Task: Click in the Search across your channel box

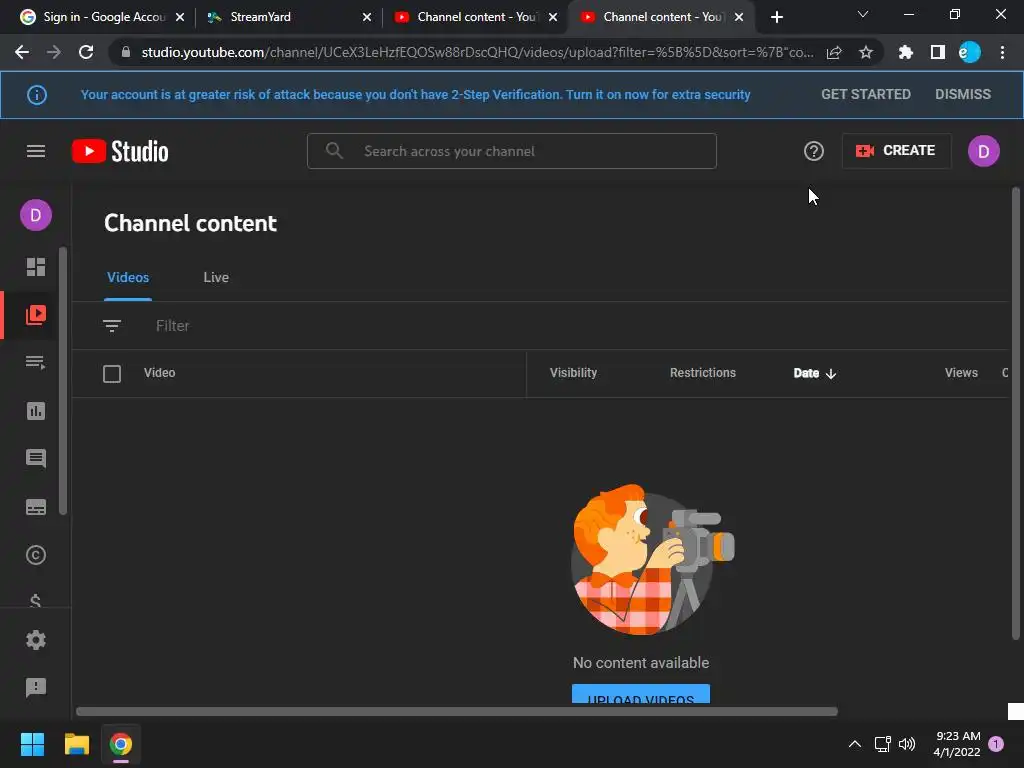Action: click(x=511, y=152)
